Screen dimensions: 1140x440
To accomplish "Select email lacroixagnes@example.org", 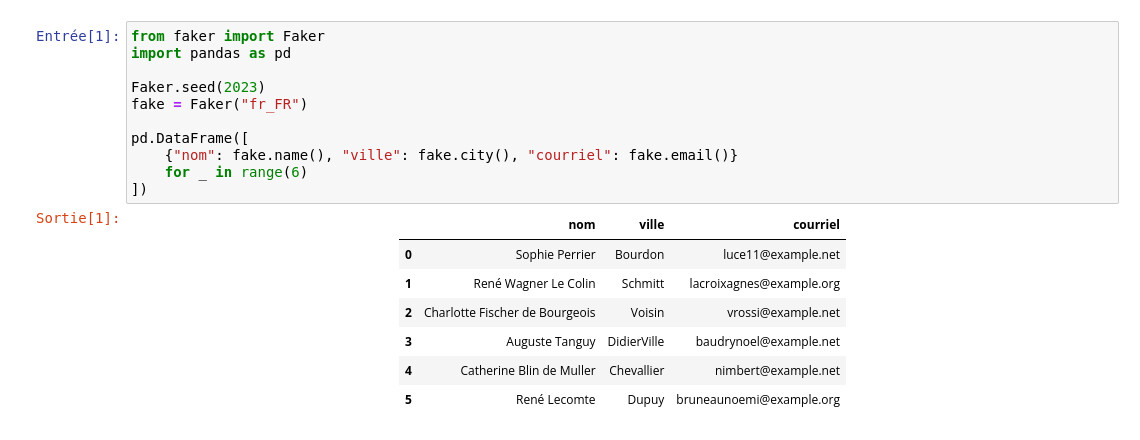I will 765,284.
